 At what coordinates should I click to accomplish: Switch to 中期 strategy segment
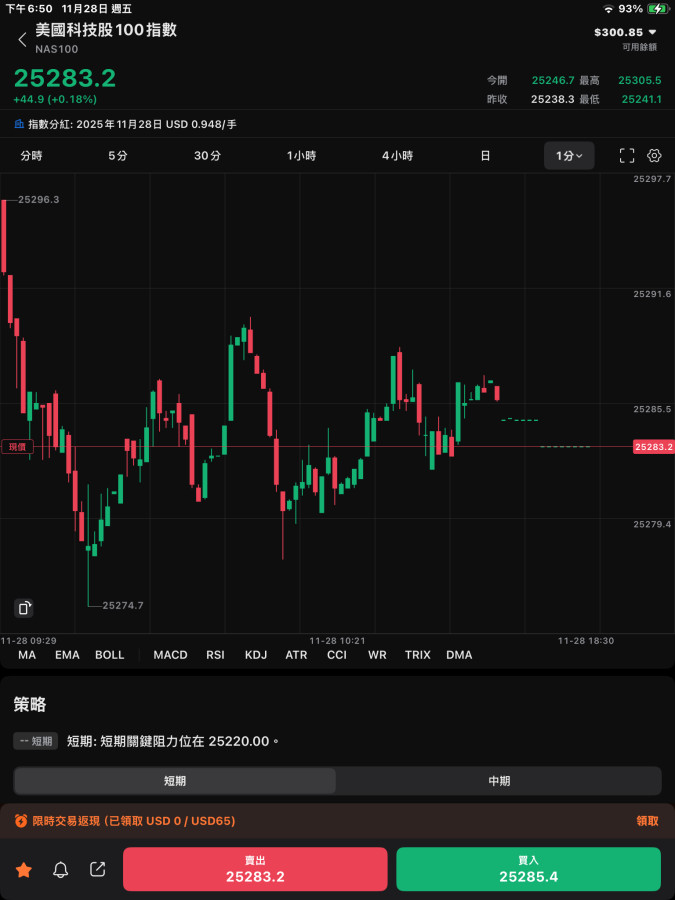coord(498,781)
